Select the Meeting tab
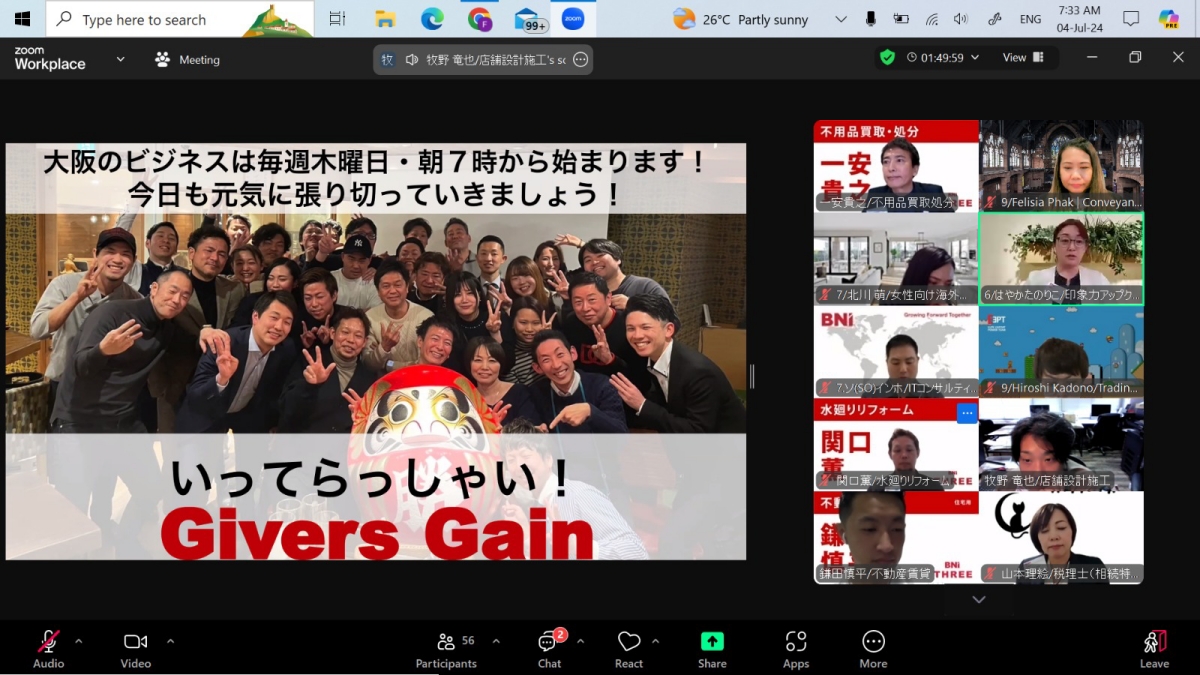Screen dimensions: 1200x675 (187, 60)
